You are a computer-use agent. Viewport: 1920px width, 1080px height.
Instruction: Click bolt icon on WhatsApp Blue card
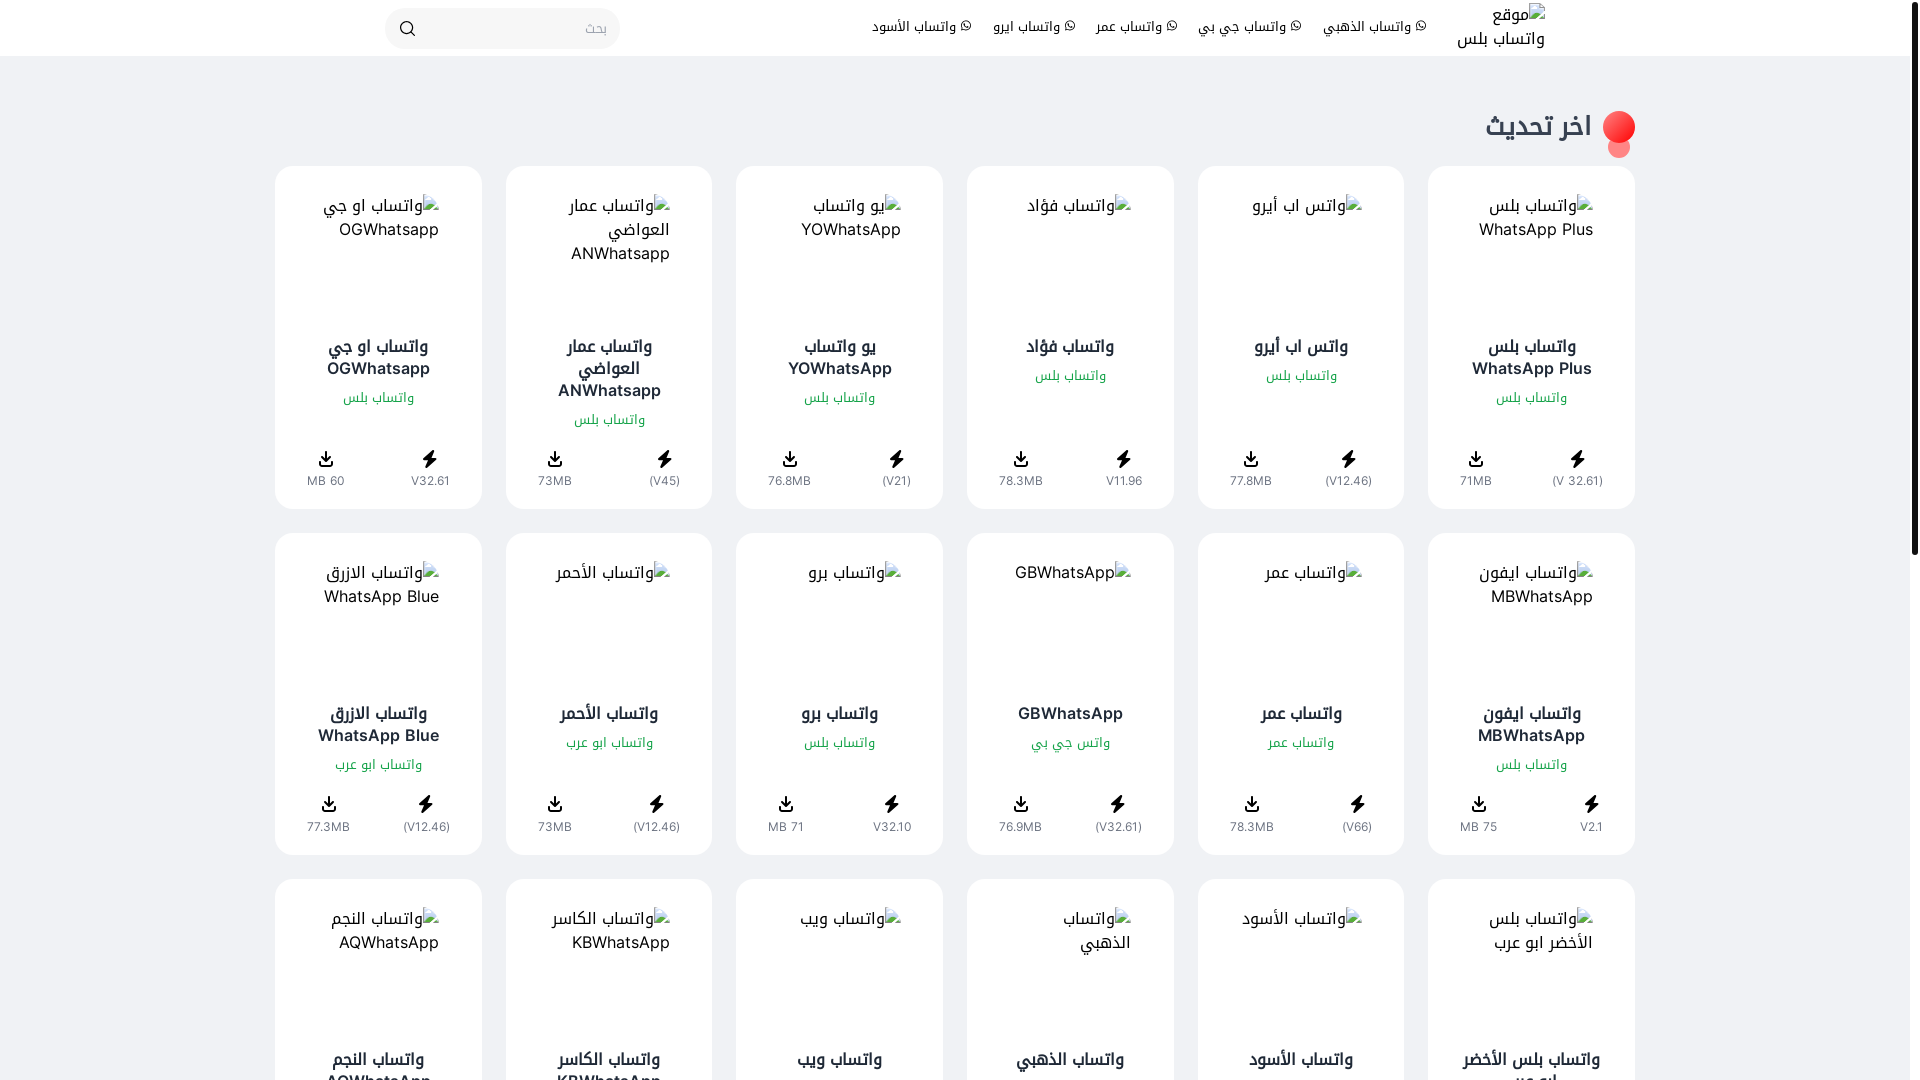pyautogui.click(x=426, y=805)
